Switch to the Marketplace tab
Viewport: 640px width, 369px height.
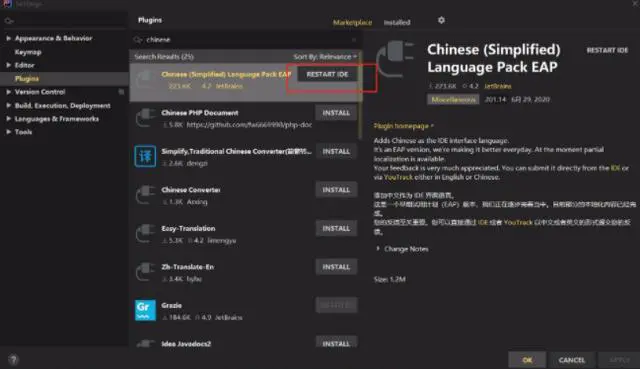(352, 22)
